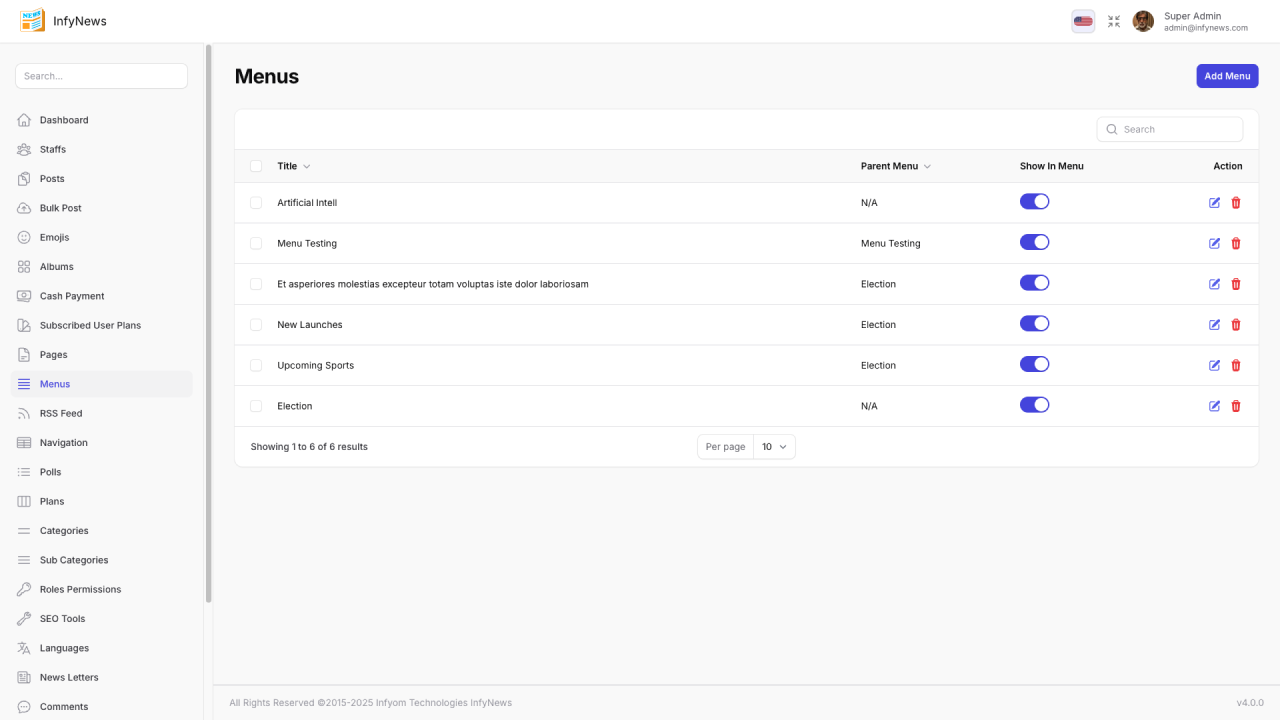Click the edit icon for Upcoming Sports
1280x720 pixels.
1214,366
